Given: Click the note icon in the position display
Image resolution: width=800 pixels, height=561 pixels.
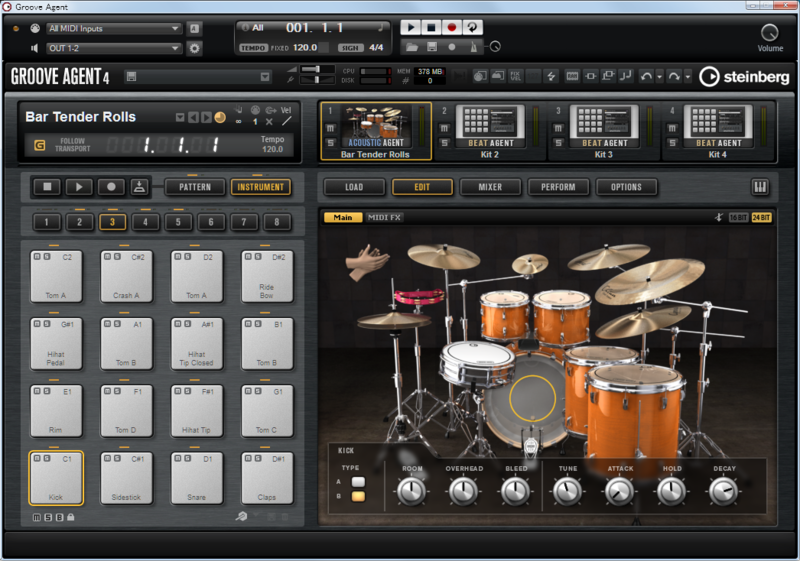Looking at the screenshot, I should tap(380, 28).
